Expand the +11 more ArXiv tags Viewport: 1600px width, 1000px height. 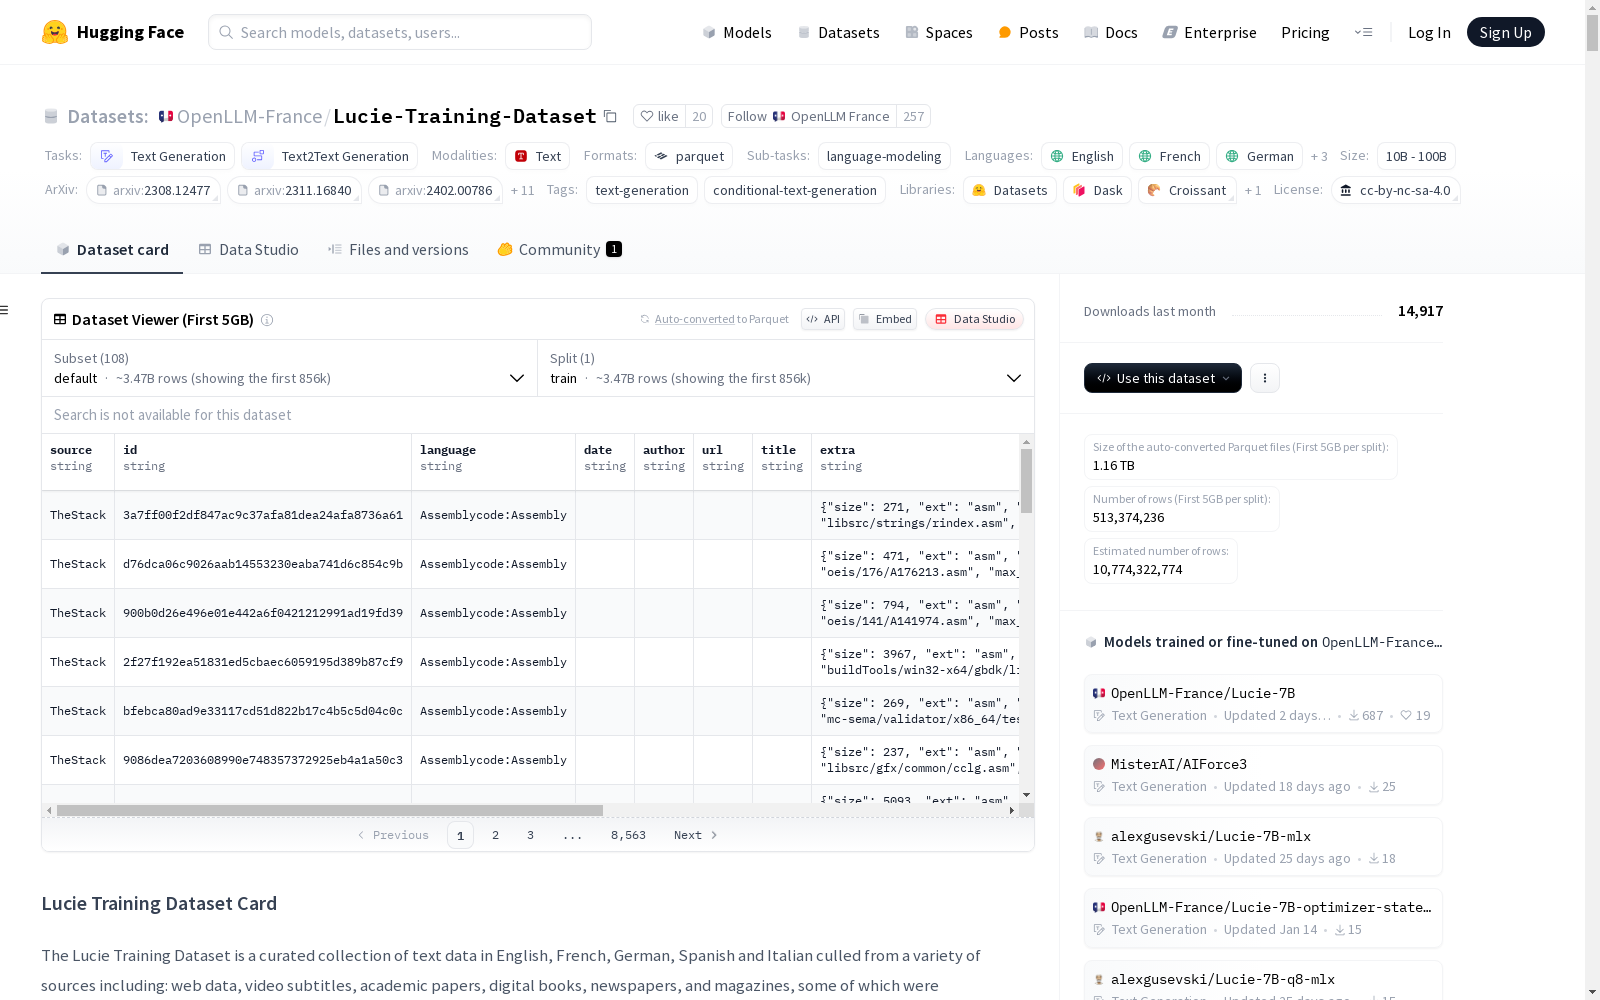(x=523, y=190)
